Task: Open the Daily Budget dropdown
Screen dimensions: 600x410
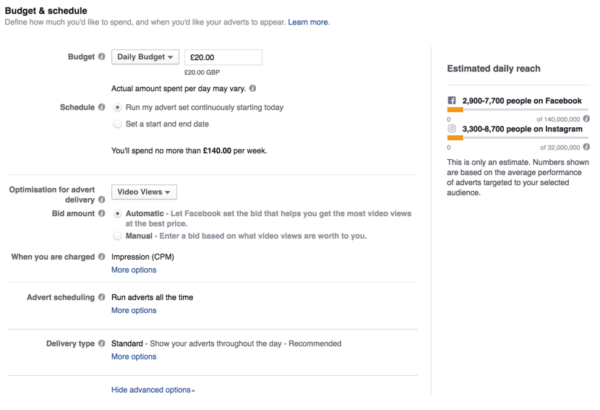Action: (145, 57)
